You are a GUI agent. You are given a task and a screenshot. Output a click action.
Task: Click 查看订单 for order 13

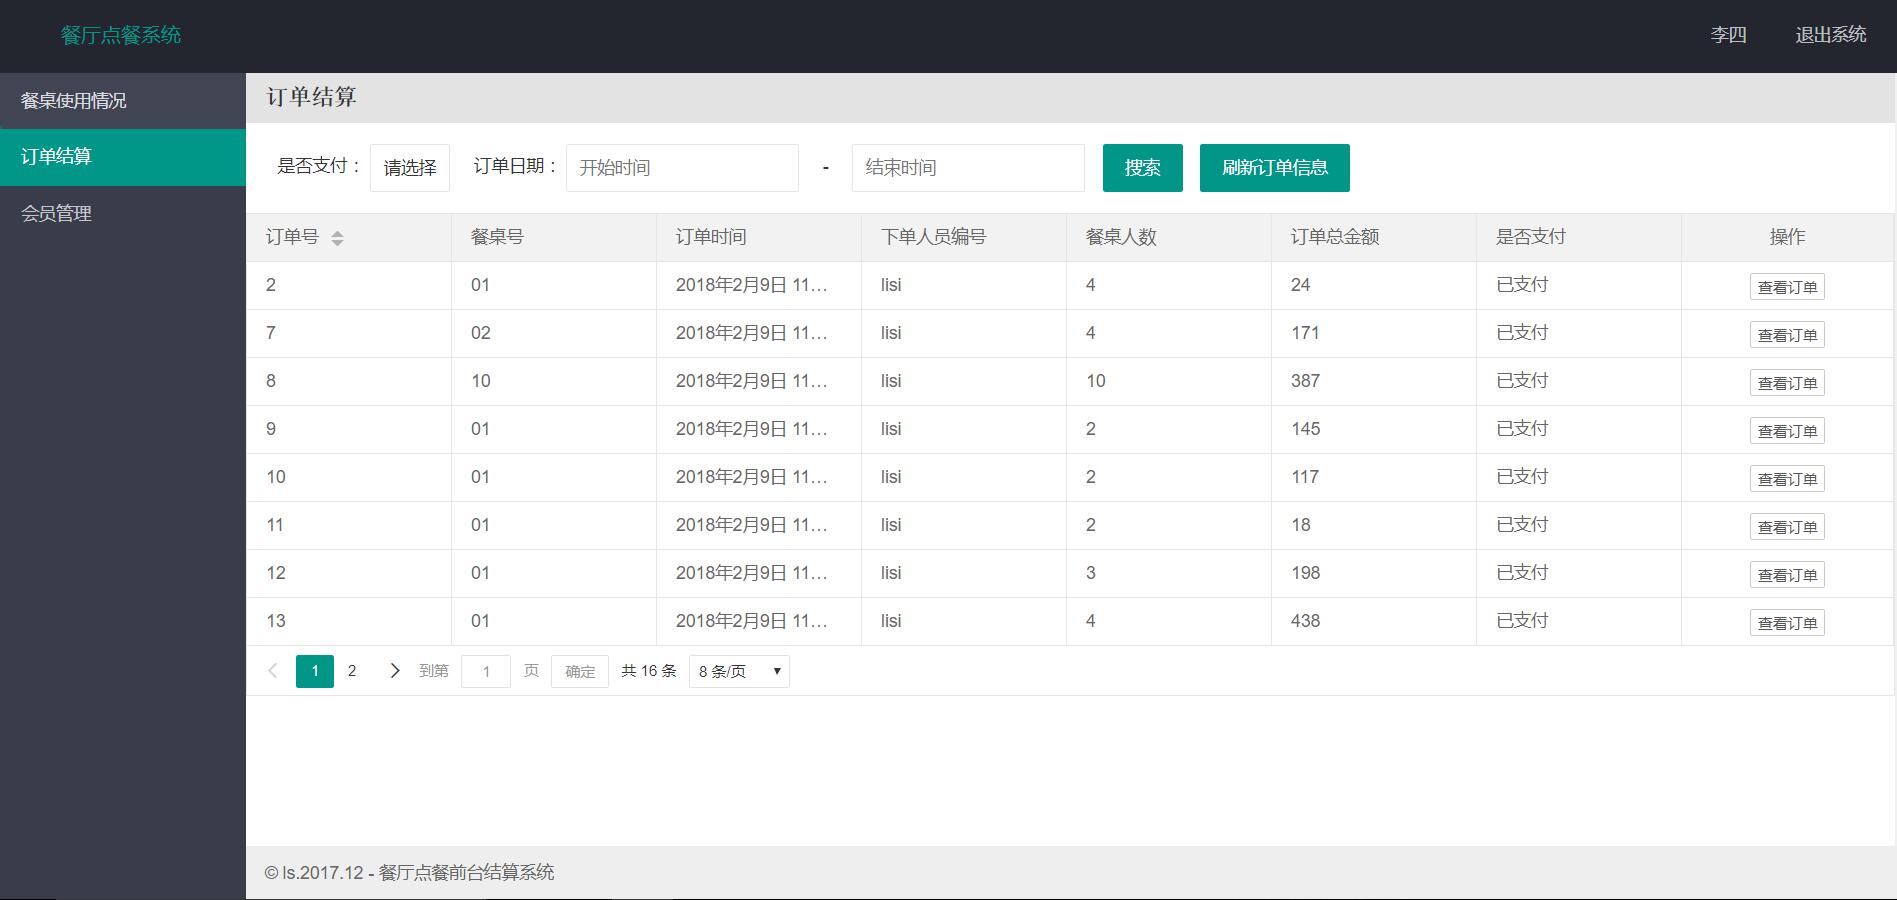1787,623
